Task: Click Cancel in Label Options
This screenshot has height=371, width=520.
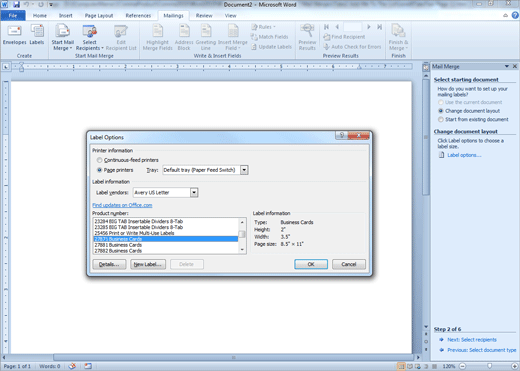Action: (x=349, y=264)
